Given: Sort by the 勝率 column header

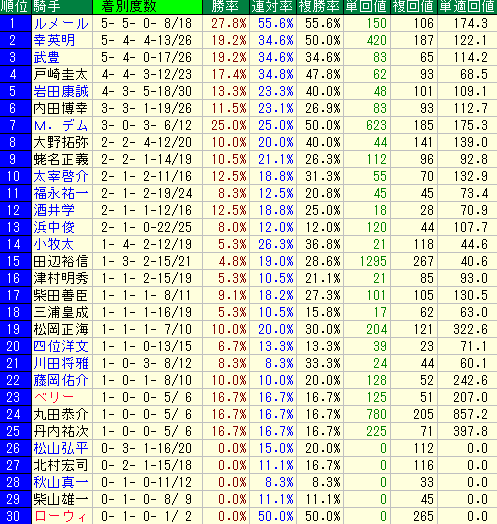Looking at the screenshot, I should click(x=226, y=7).
